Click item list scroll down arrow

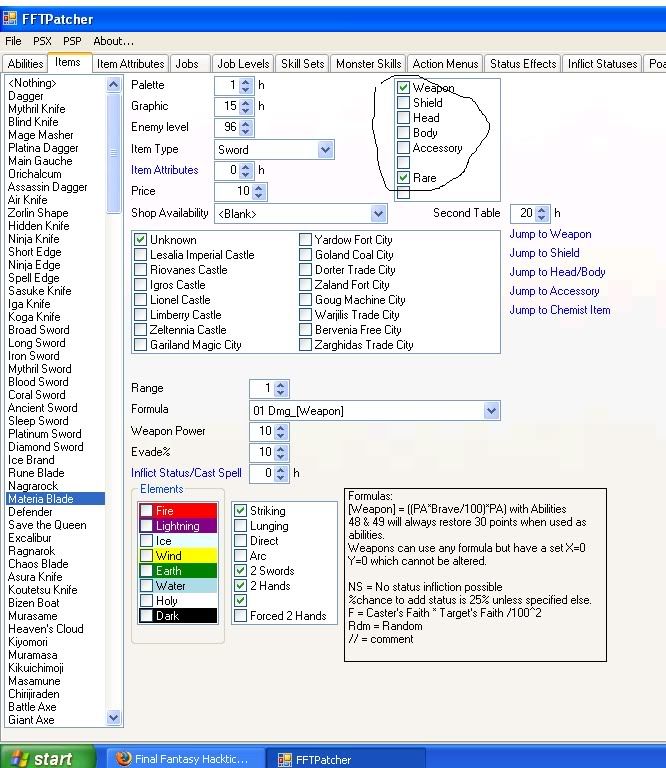[114, 718]
